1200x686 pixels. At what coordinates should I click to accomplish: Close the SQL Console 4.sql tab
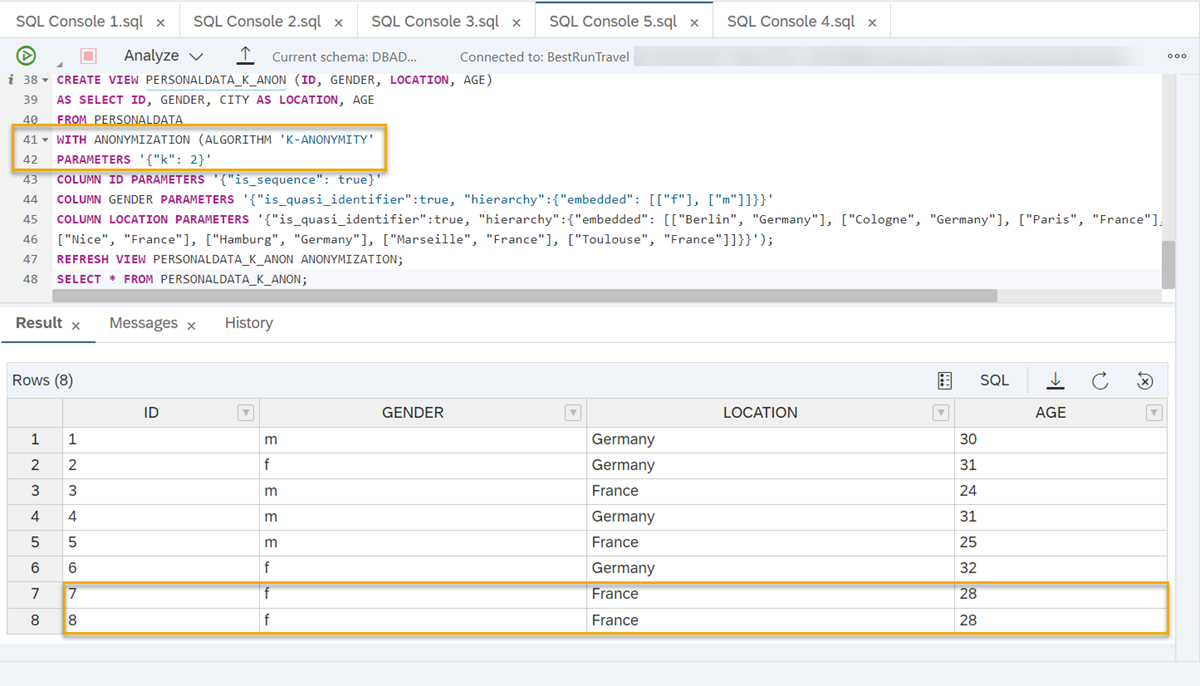873,22
